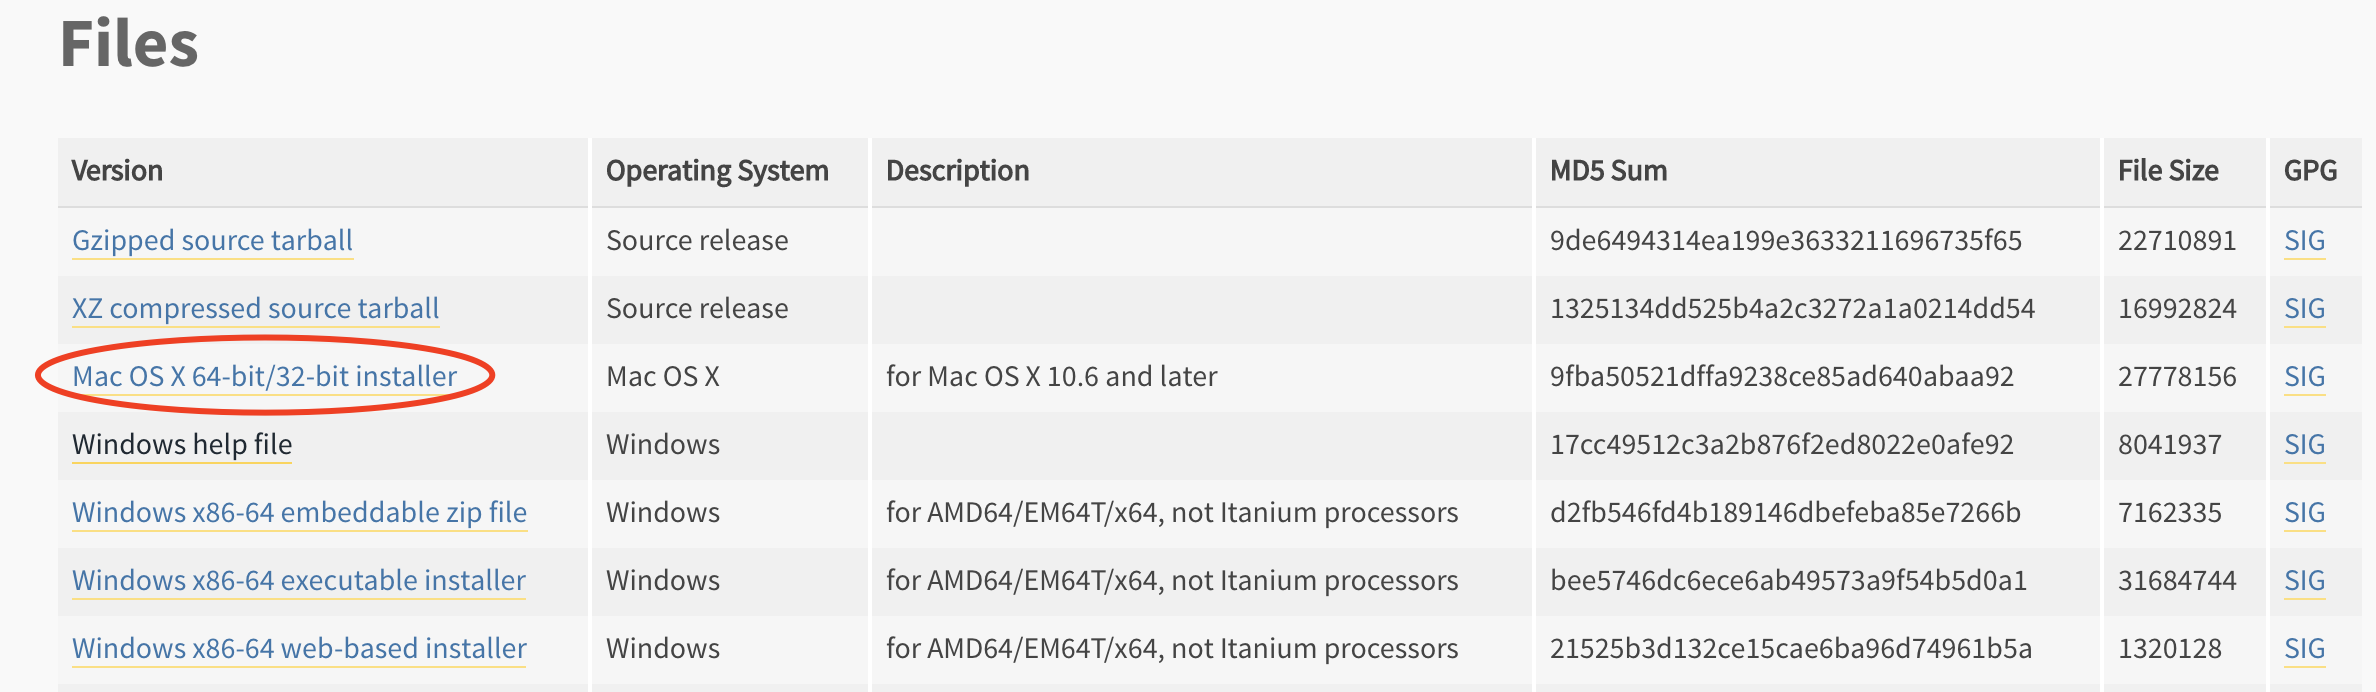Viewport: 2376px width, 692px height.
Task: Open SIG link for Gzipped source tarball
Action: pos(2304,241)
